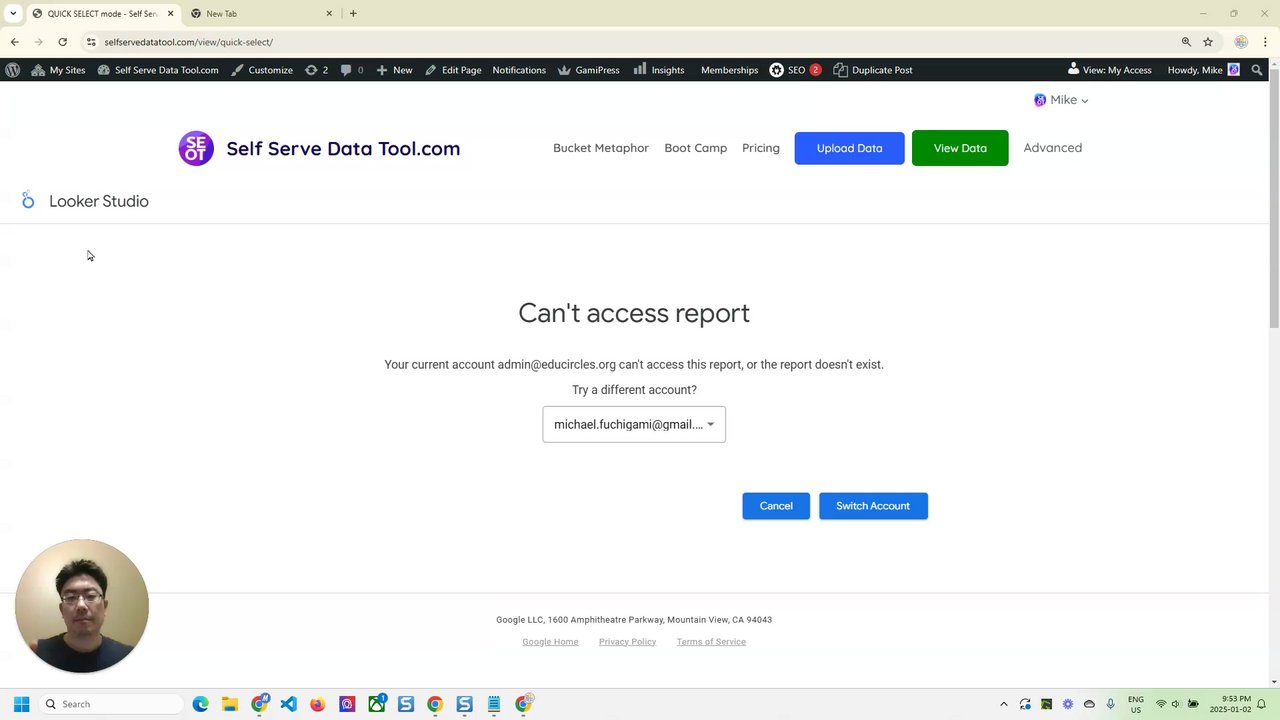Reload the current page

tap(62, 42)
